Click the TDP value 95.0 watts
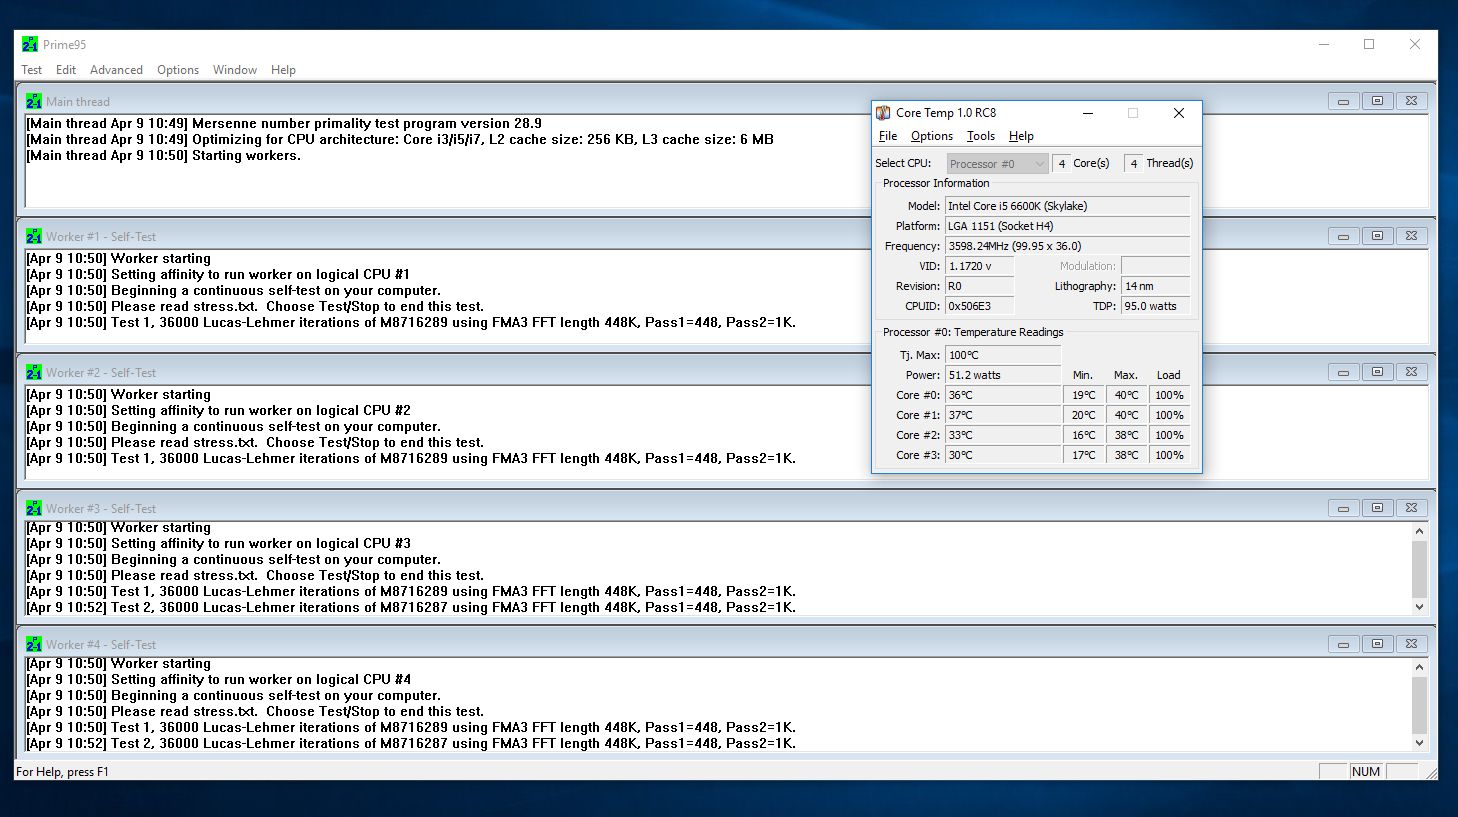 click(x=1156, y=306)
